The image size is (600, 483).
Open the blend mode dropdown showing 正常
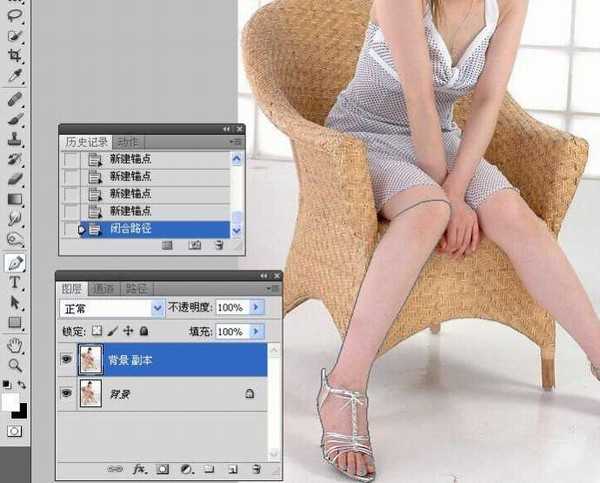(112, 307)
